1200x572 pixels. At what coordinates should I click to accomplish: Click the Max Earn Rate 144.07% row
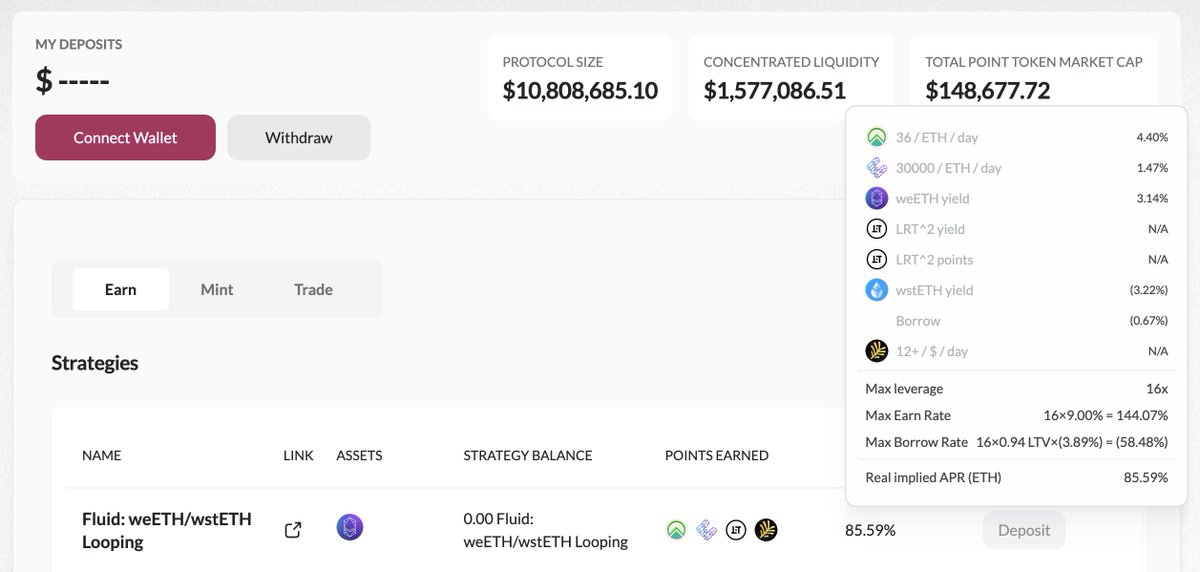pyautogui.click(x=1016, y=415)
